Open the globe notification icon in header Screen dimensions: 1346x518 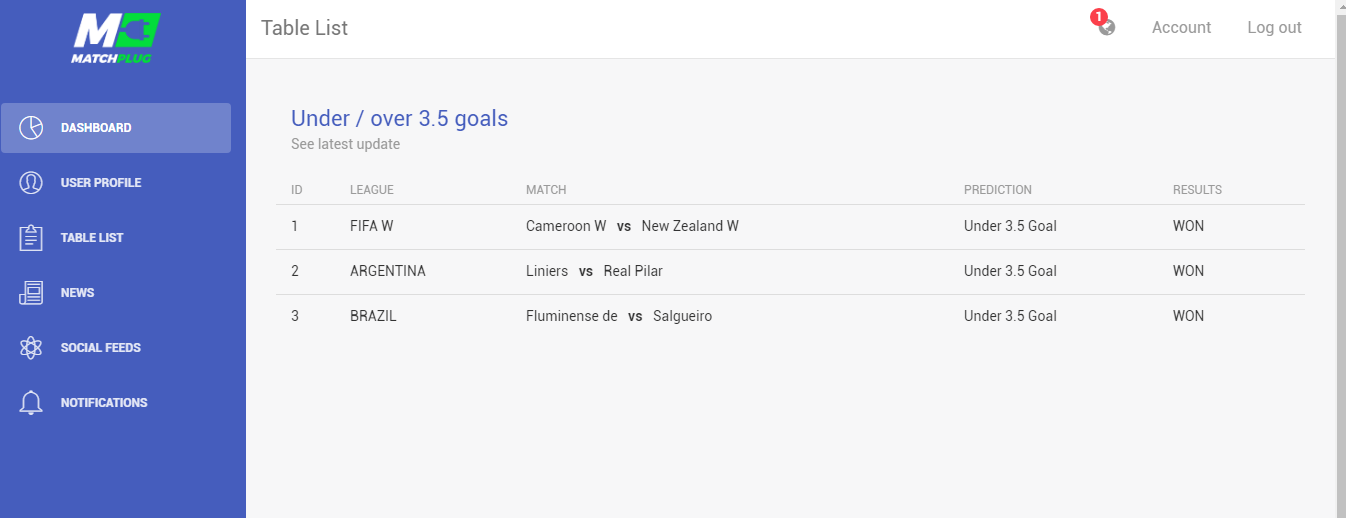coord(1107,28)
